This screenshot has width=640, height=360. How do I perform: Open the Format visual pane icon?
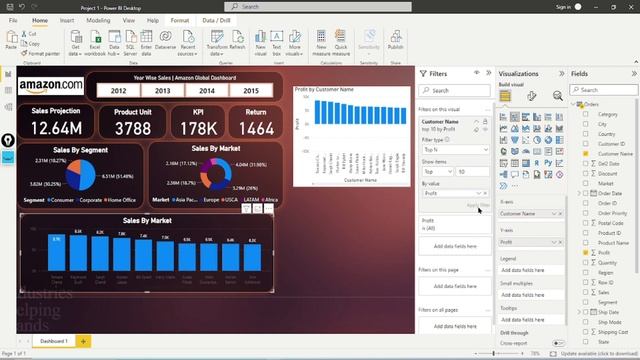click(531, 96)
